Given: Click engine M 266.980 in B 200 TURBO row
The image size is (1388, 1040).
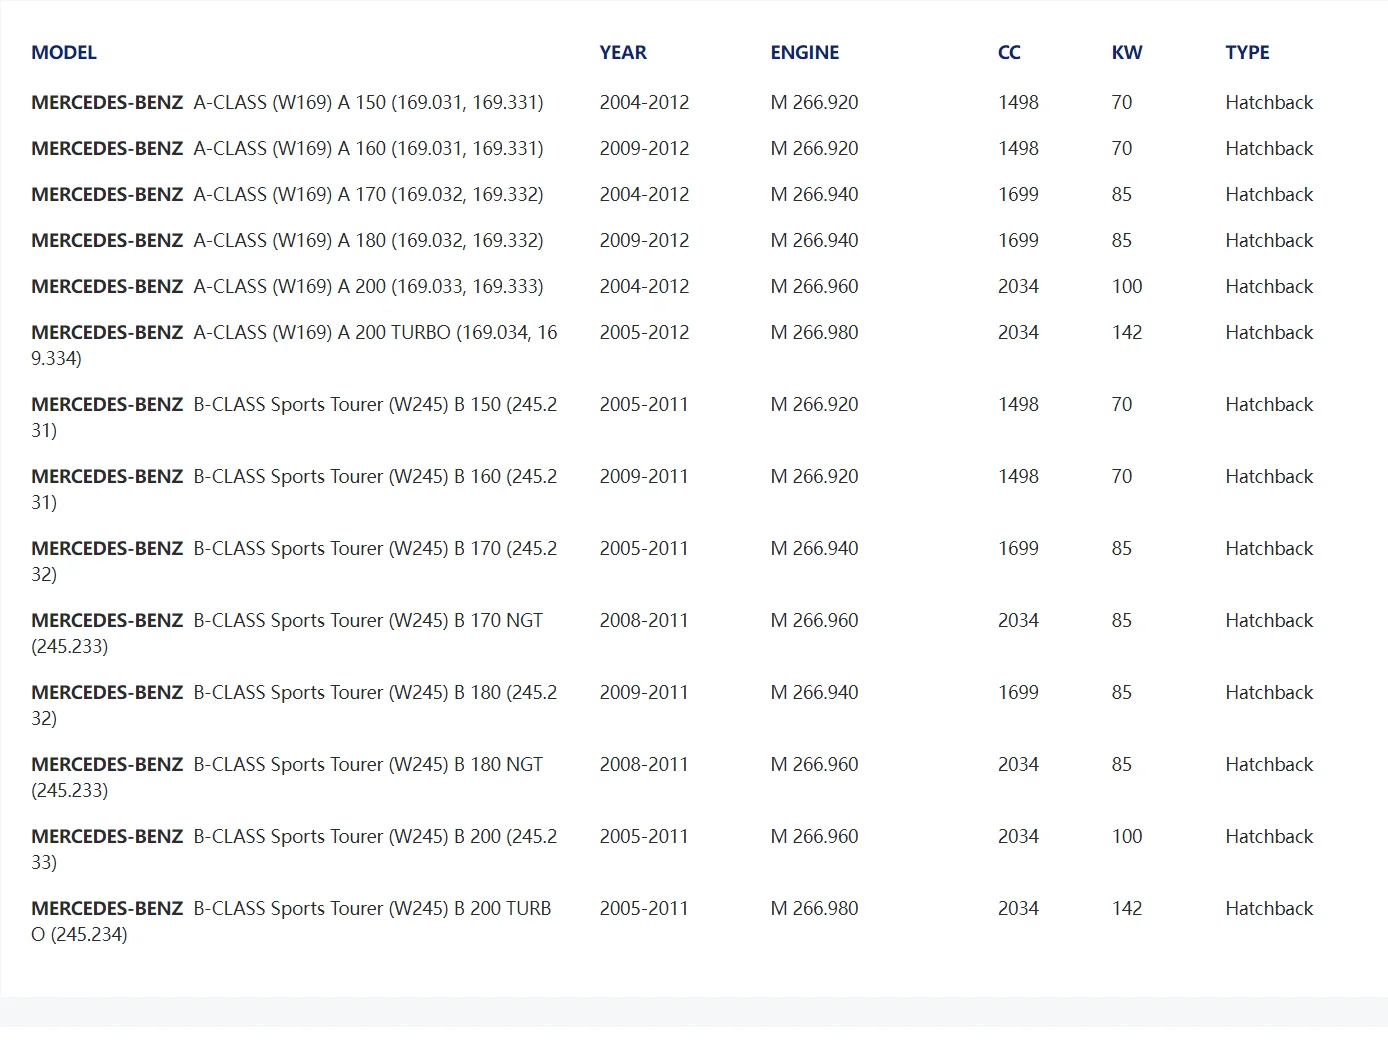Looking at the screenshot, I should point(814,908).
